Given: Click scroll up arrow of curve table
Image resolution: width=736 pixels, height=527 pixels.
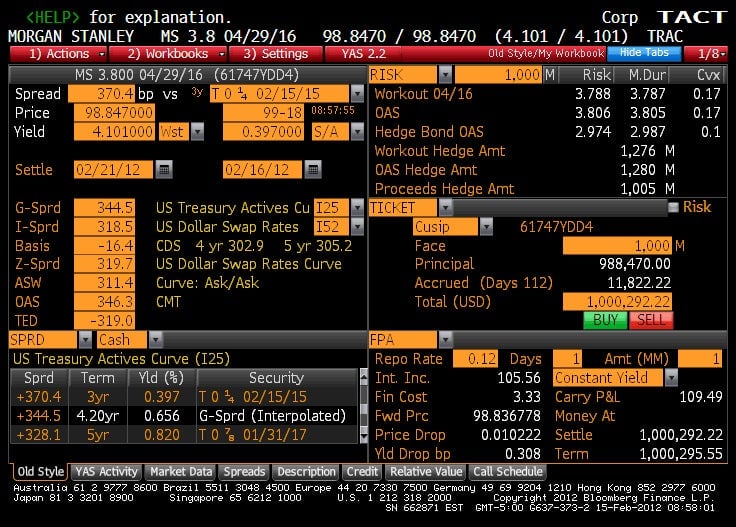Looking at the screenshot, I should tap(363, 375).
